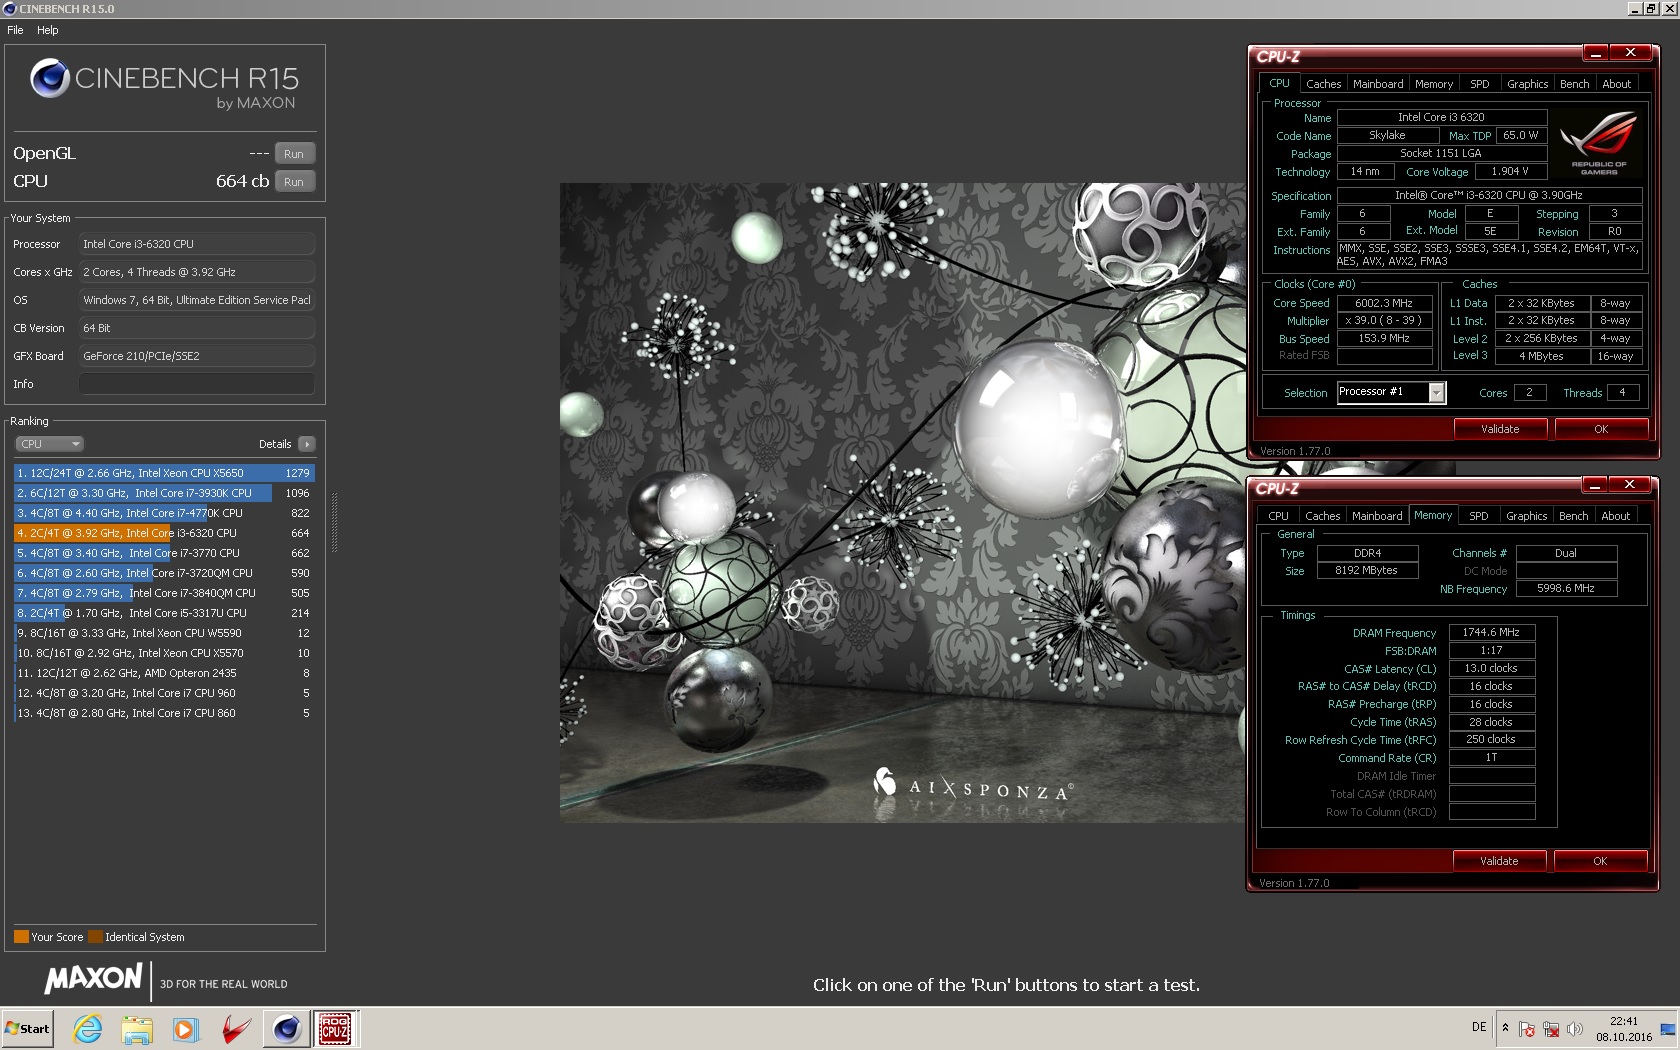1680x1050 pixels.
Task: Select ranking row AMD Opteron 2435
Action: coord(164,673)
